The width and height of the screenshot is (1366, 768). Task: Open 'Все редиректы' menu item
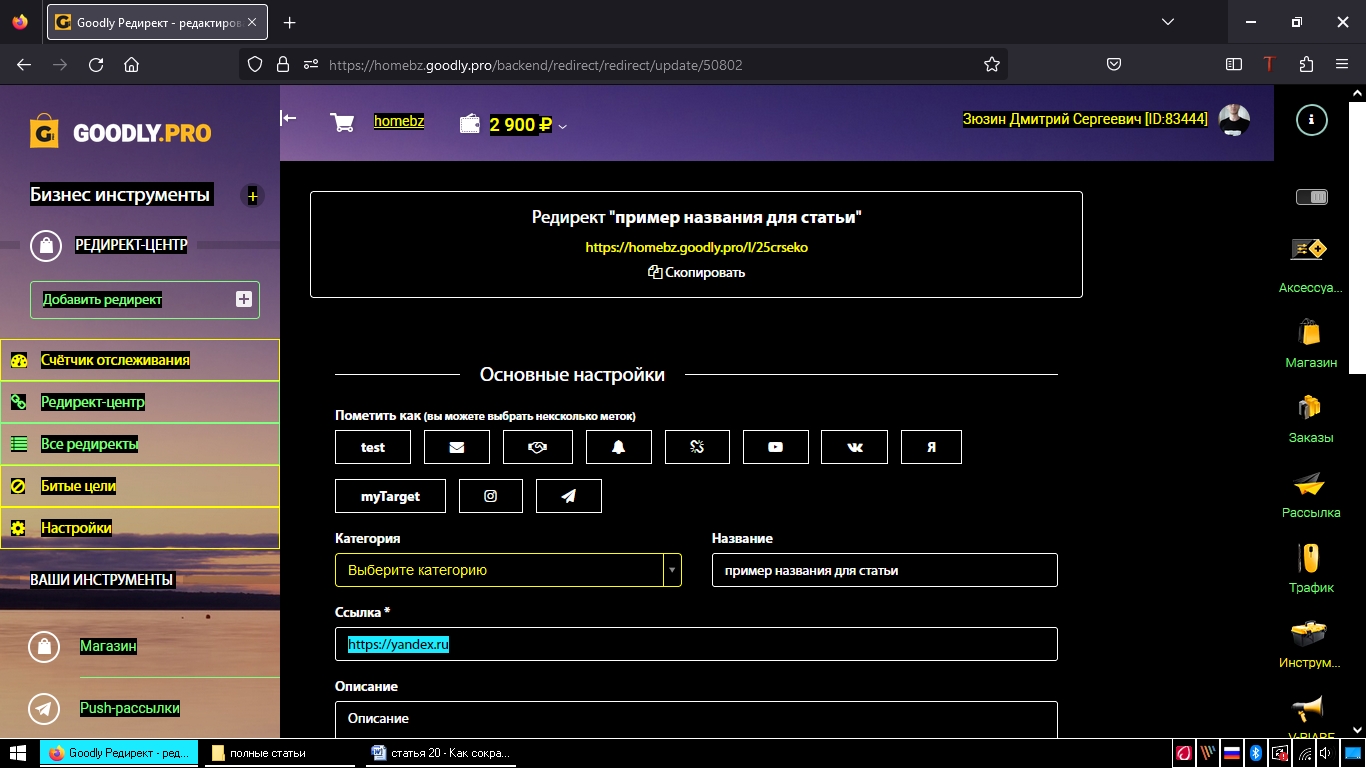90,444
